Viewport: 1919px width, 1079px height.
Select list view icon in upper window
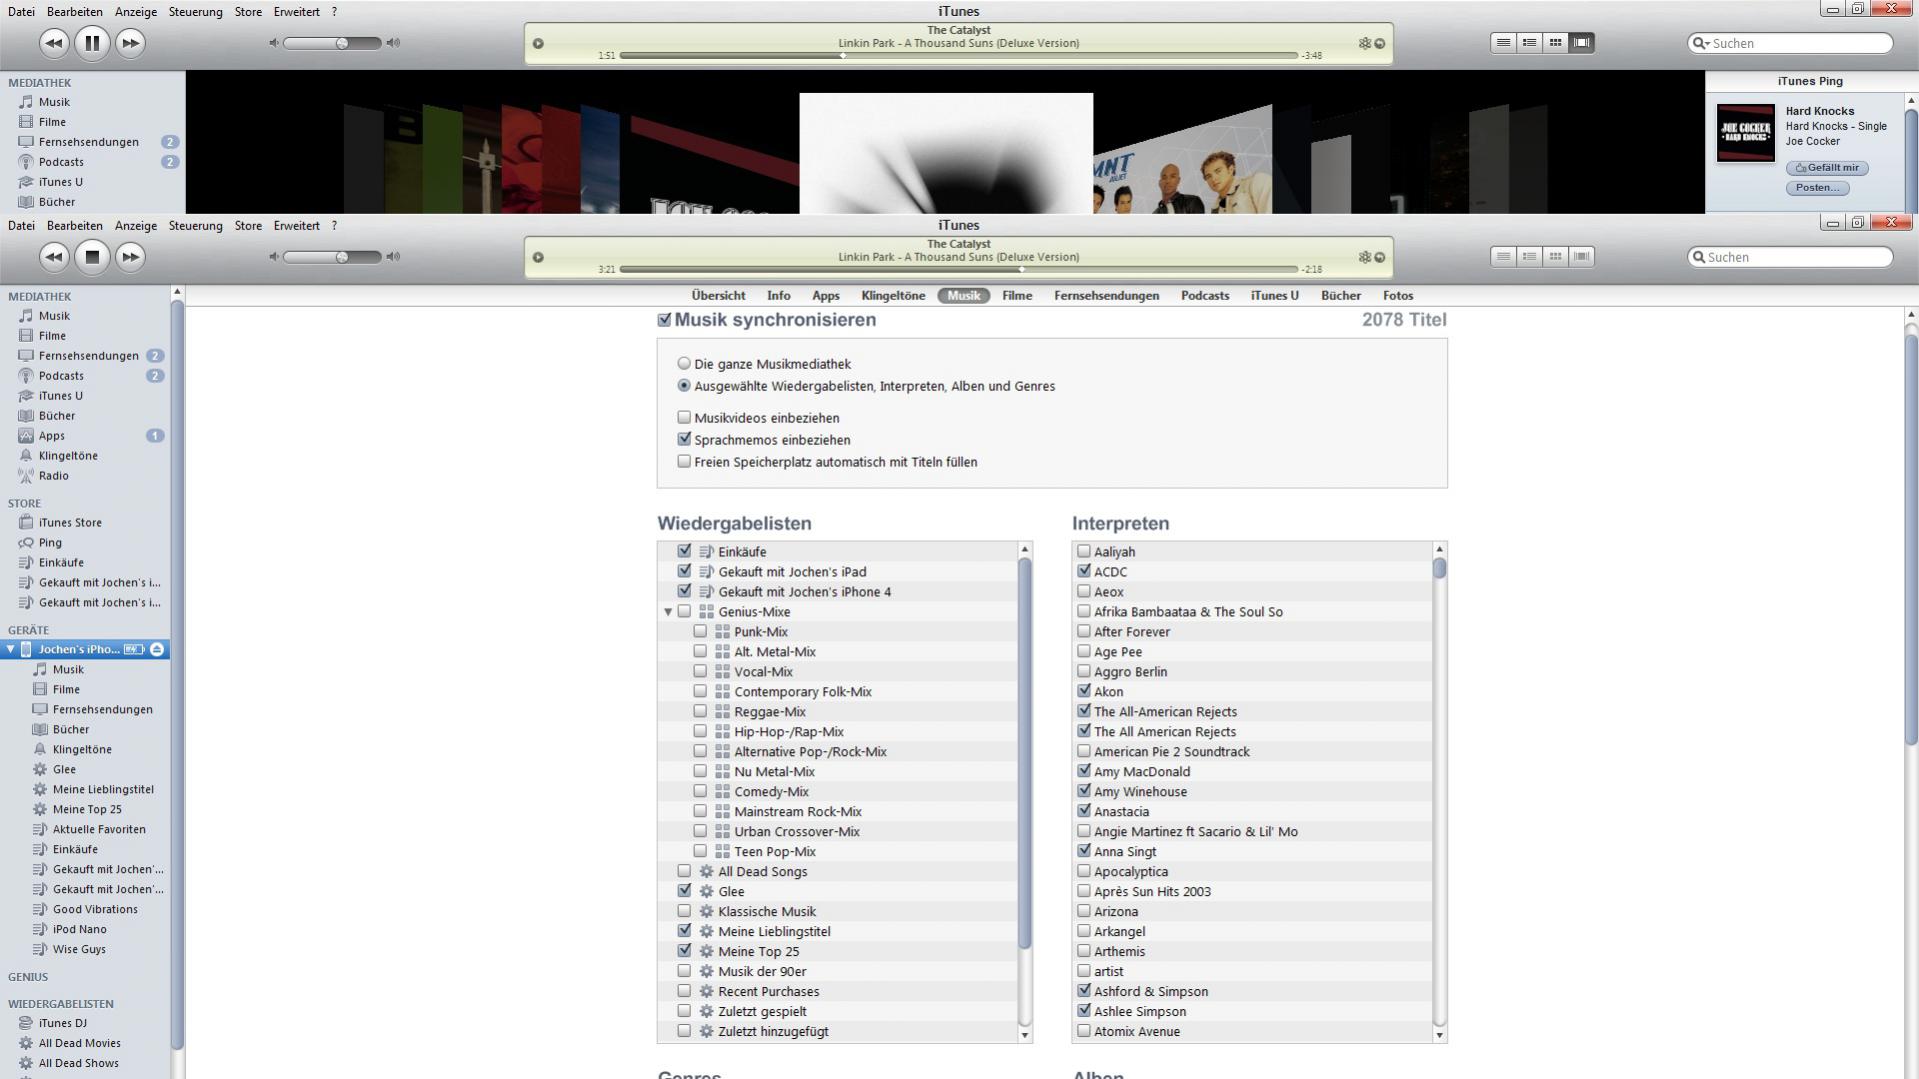pos(1503,43)
